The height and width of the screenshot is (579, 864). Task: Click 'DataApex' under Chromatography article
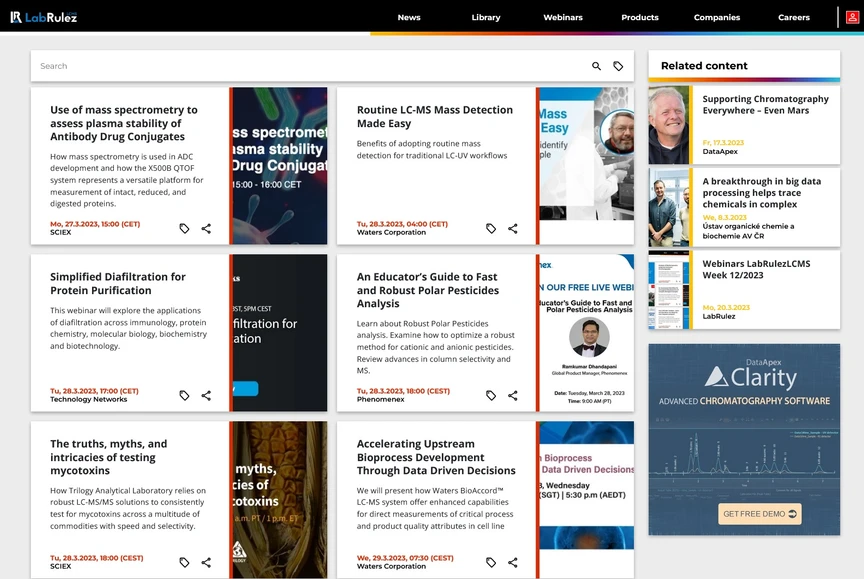click(x=720, y=151)
